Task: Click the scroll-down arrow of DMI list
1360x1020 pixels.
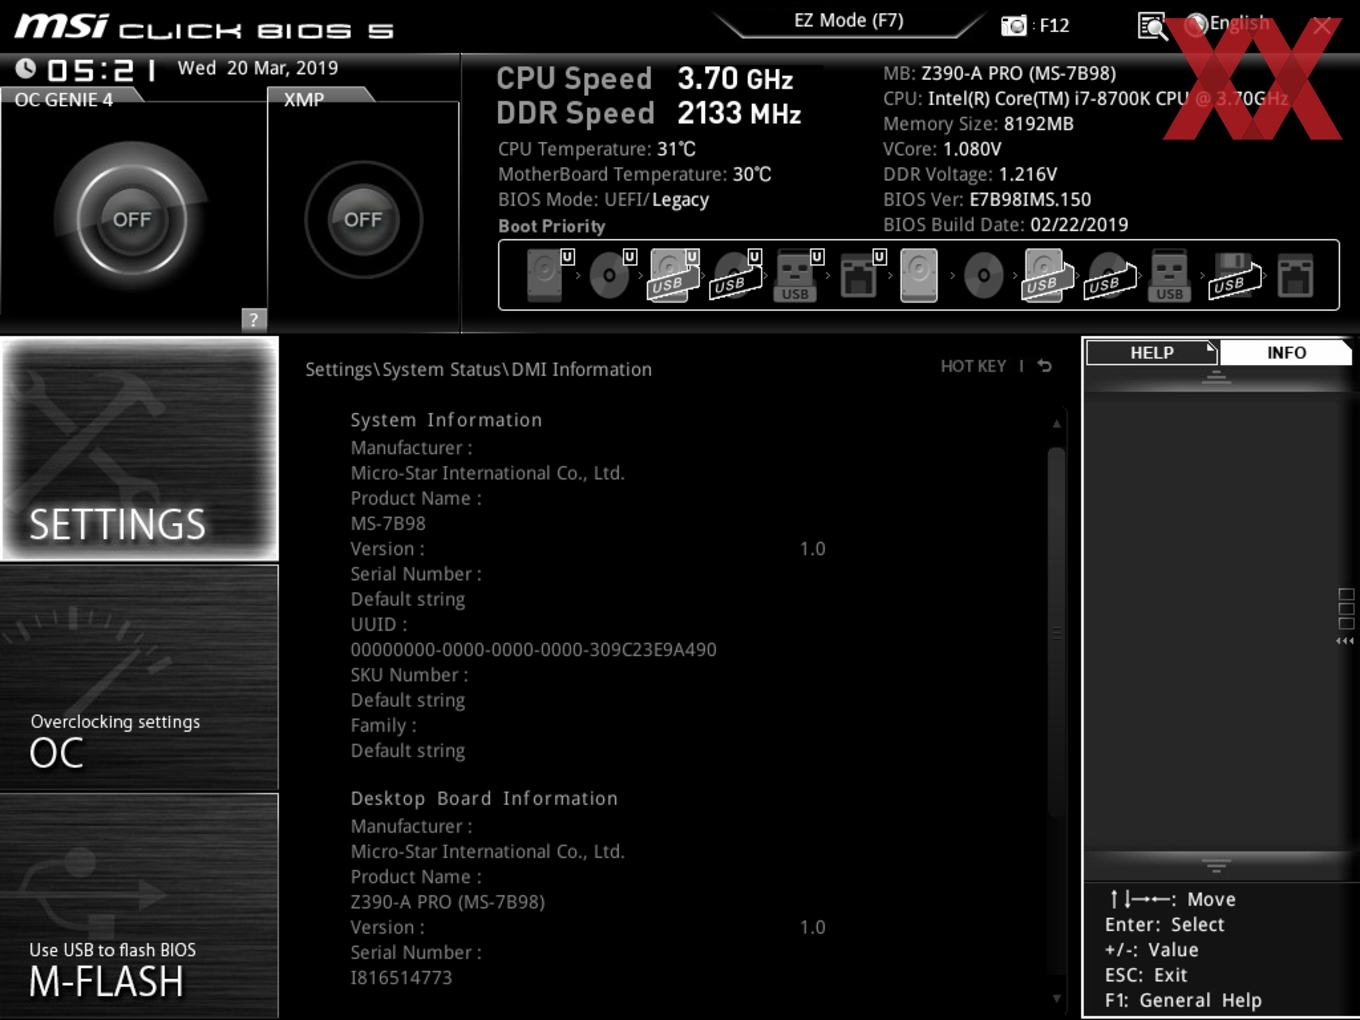Action: click(1056, 998)
